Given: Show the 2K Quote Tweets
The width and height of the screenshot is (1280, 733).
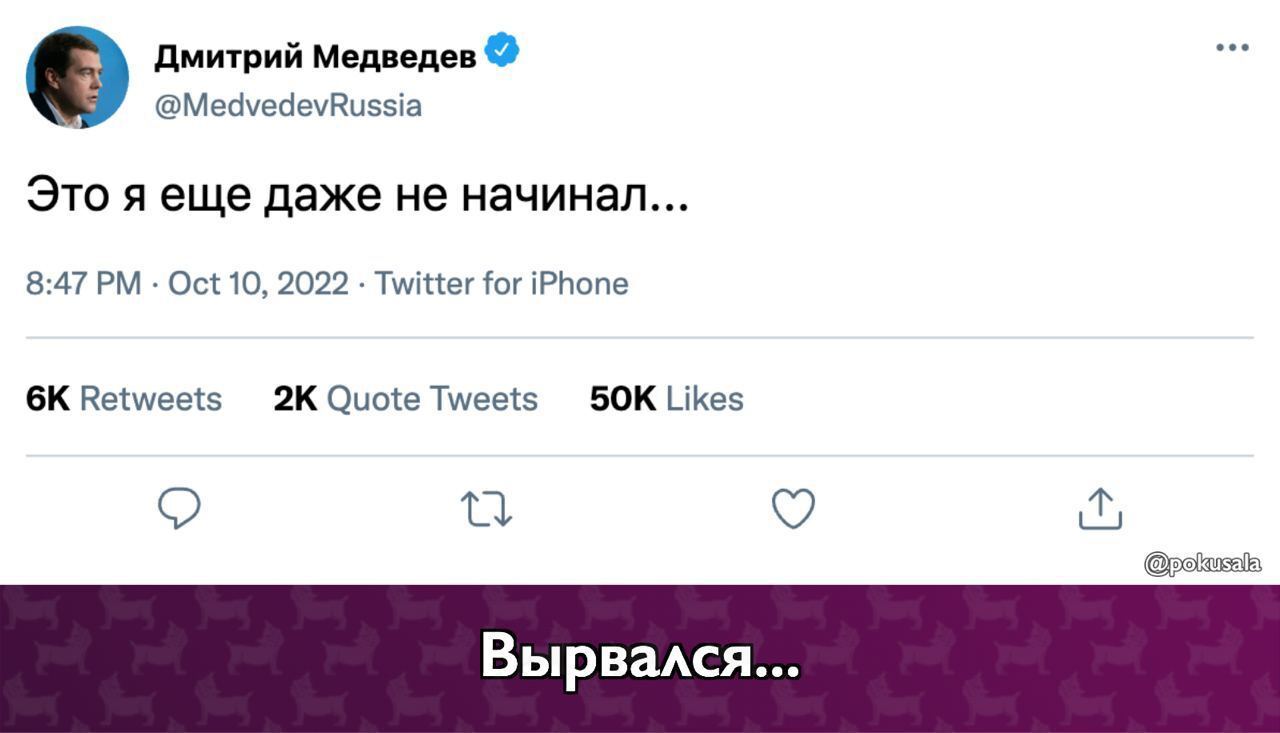Looking at the screenshot, I should (406, 399).
